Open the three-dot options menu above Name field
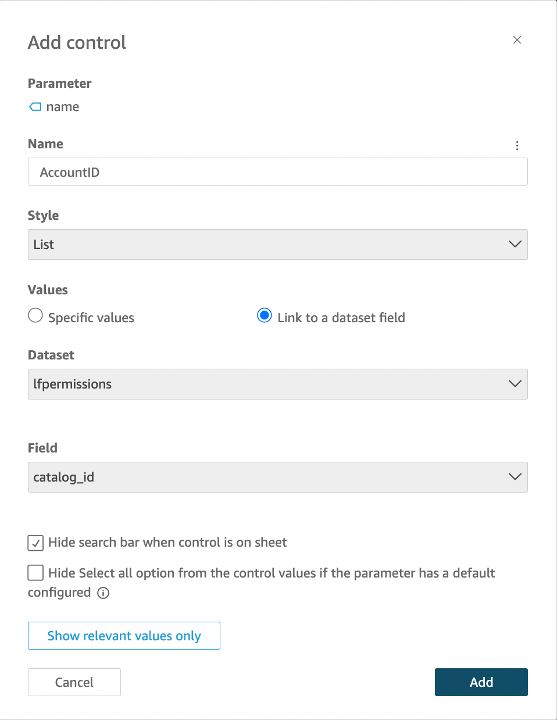This screenshot has width=558, height=720. tap(517, 146)
